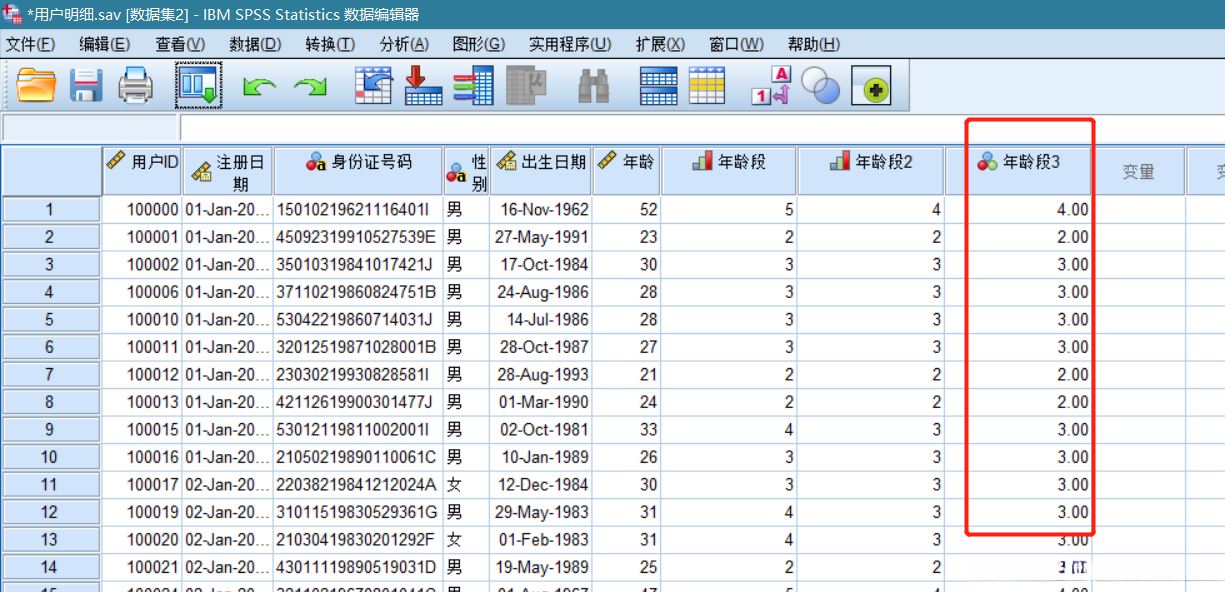Viewport: 1225px width, 592px height.
Task: Select the 出生日期 column header
Action: (x=540, y=171)
